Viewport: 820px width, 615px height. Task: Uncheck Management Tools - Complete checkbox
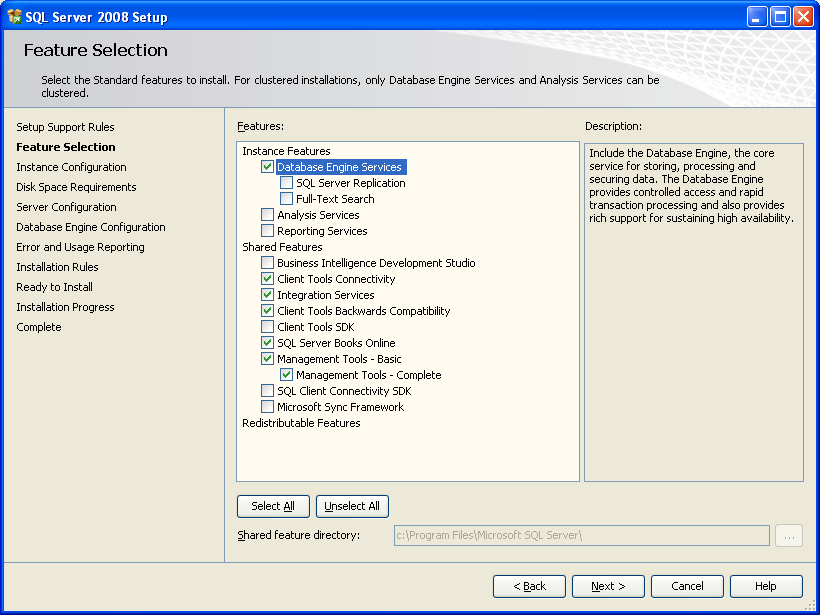point(286,374)
